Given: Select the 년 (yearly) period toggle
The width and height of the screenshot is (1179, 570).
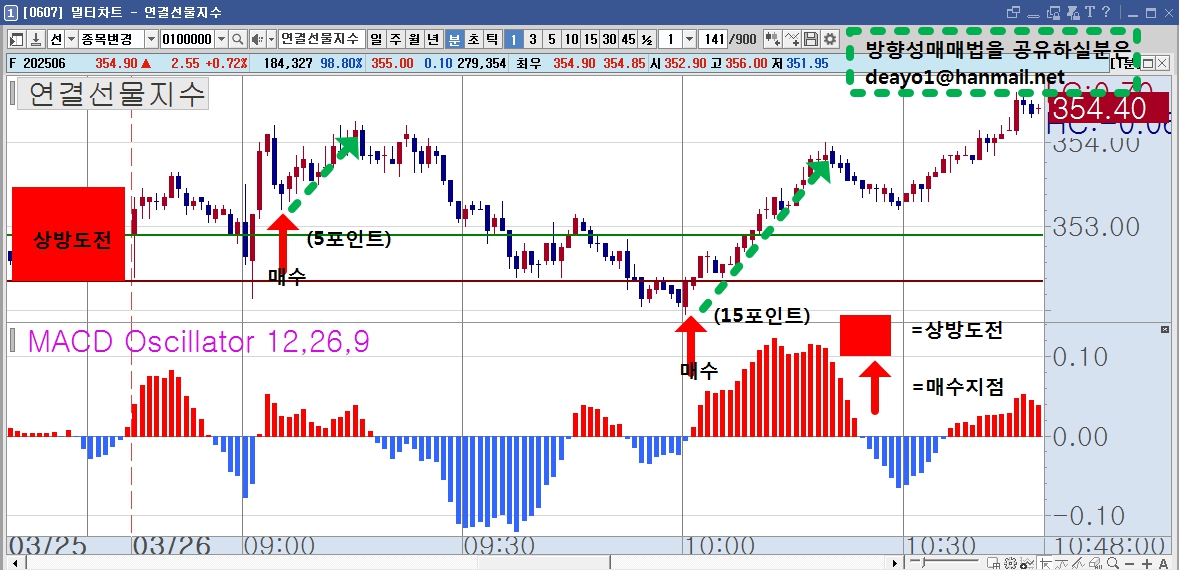Looking at the screenshot, I should click(434, 39).
